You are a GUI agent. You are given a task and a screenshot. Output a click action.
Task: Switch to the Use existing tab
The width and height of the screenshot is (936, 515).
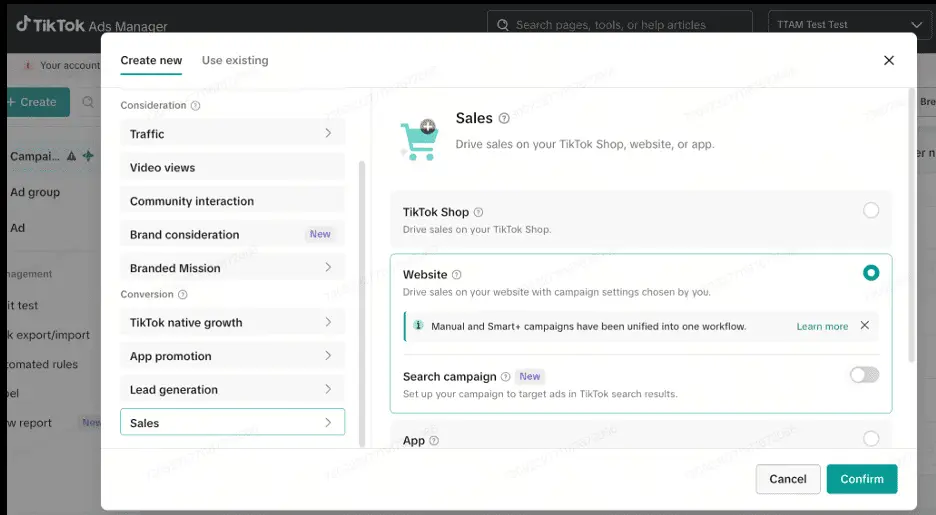coord(235,60)
